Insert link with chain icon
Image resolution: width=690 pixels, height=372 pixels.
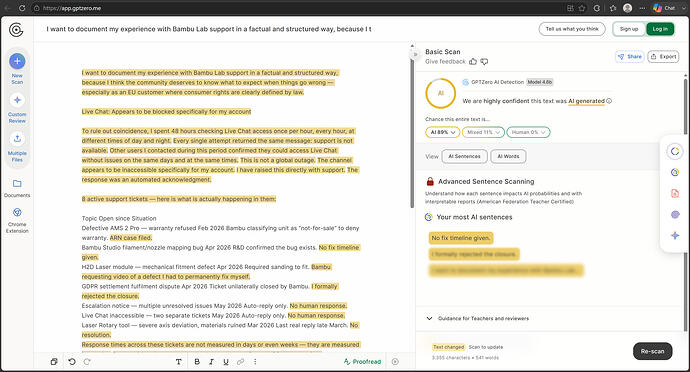coord(240,361)
